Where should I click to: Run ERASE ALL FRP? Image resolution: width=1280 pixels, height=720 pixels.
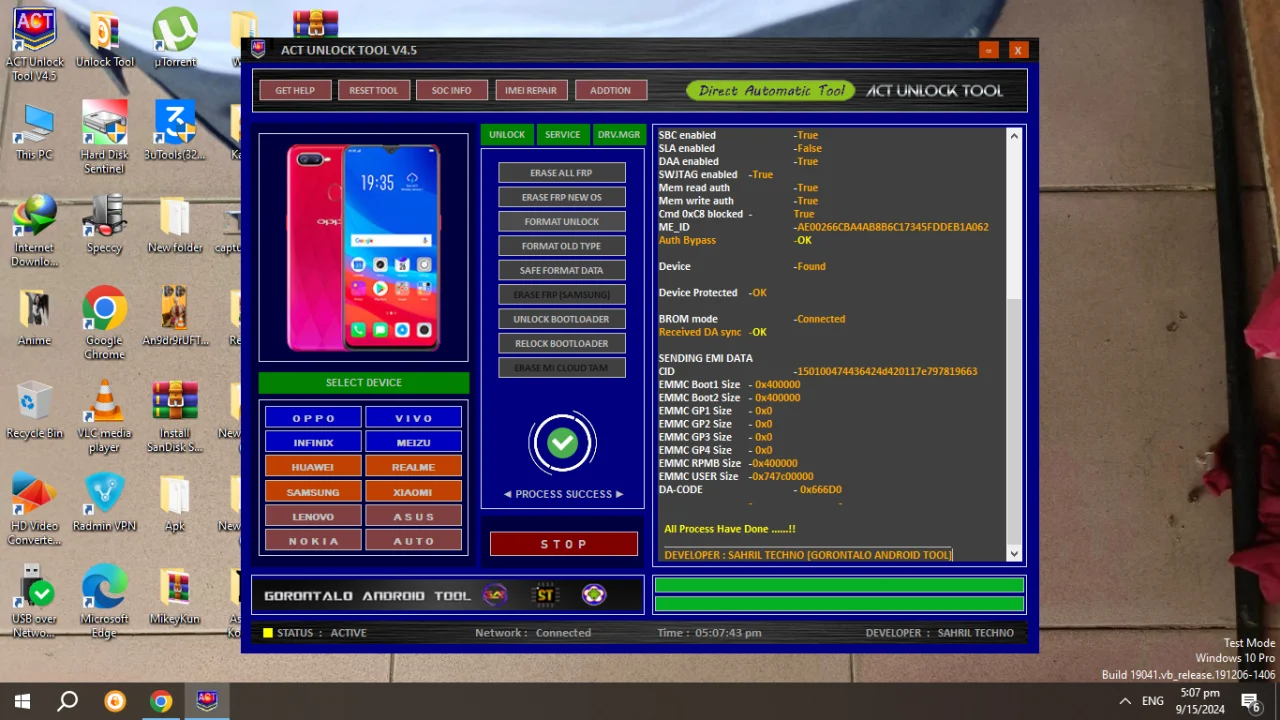562,173
